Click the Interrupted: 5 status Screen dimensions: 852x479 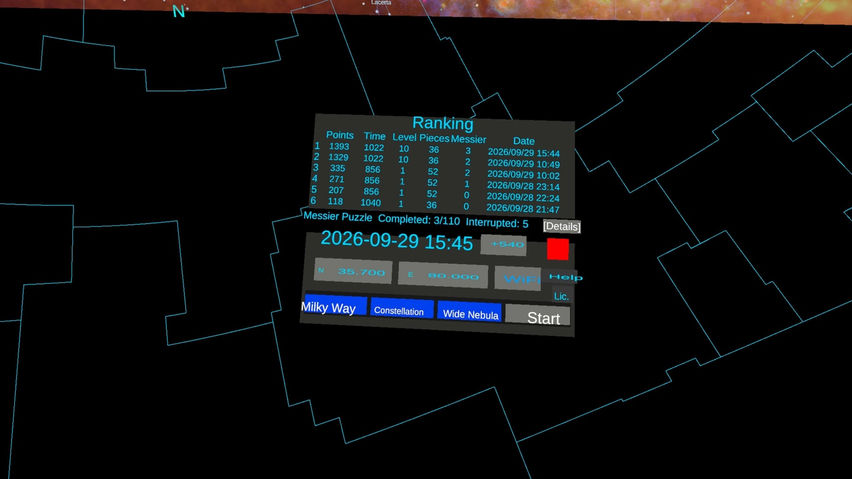coord(497,223)
